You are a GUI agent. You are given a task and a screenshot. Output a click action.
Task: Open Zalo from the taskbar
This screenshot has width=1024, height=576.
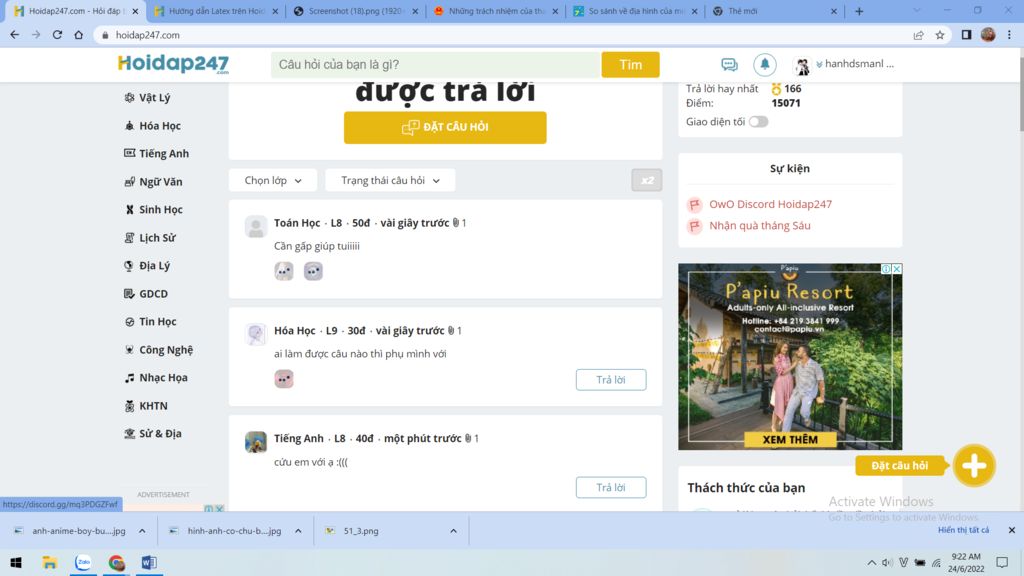pyautogui.click(x=83, y=562)
